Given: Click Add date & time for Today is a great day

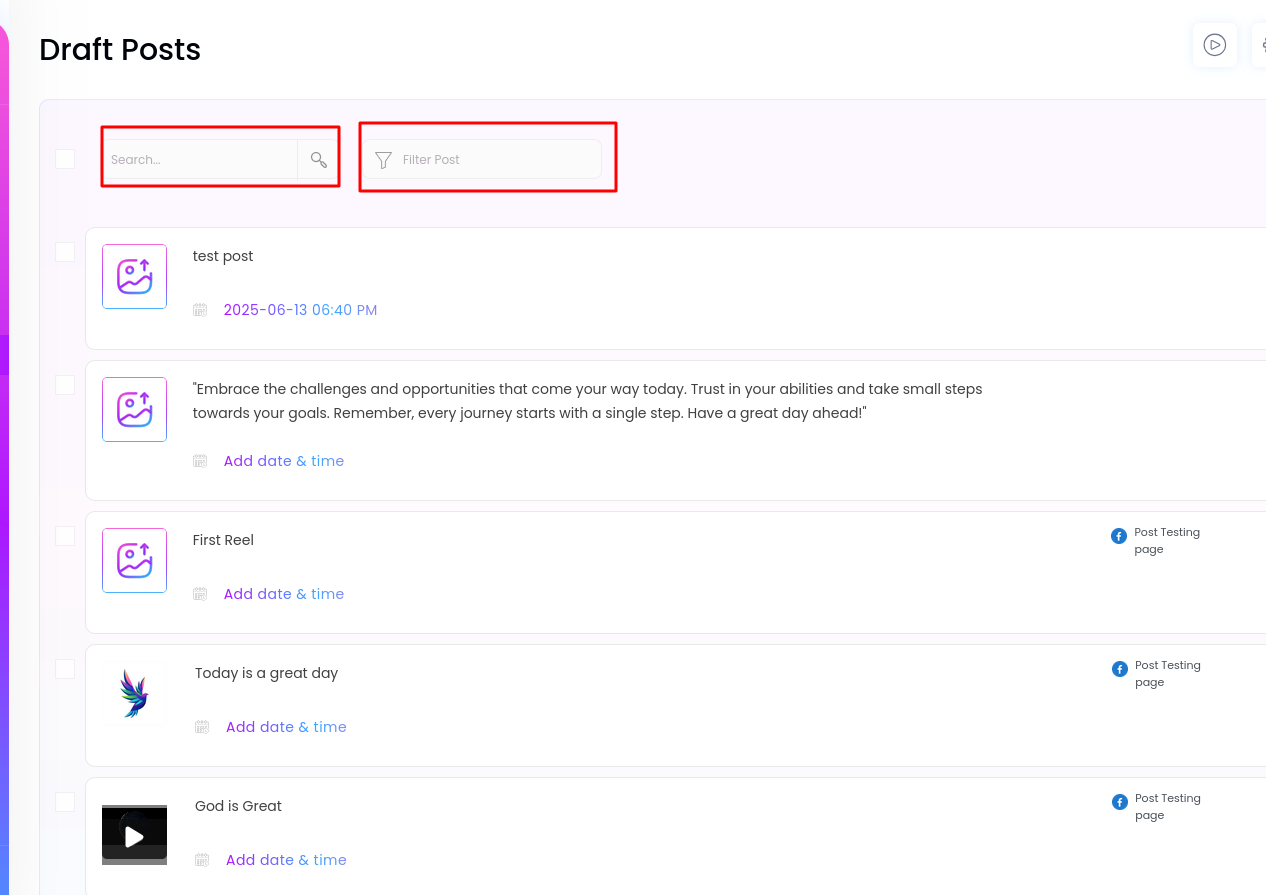Looking at the screenshot, I should [x=286, y=727].
